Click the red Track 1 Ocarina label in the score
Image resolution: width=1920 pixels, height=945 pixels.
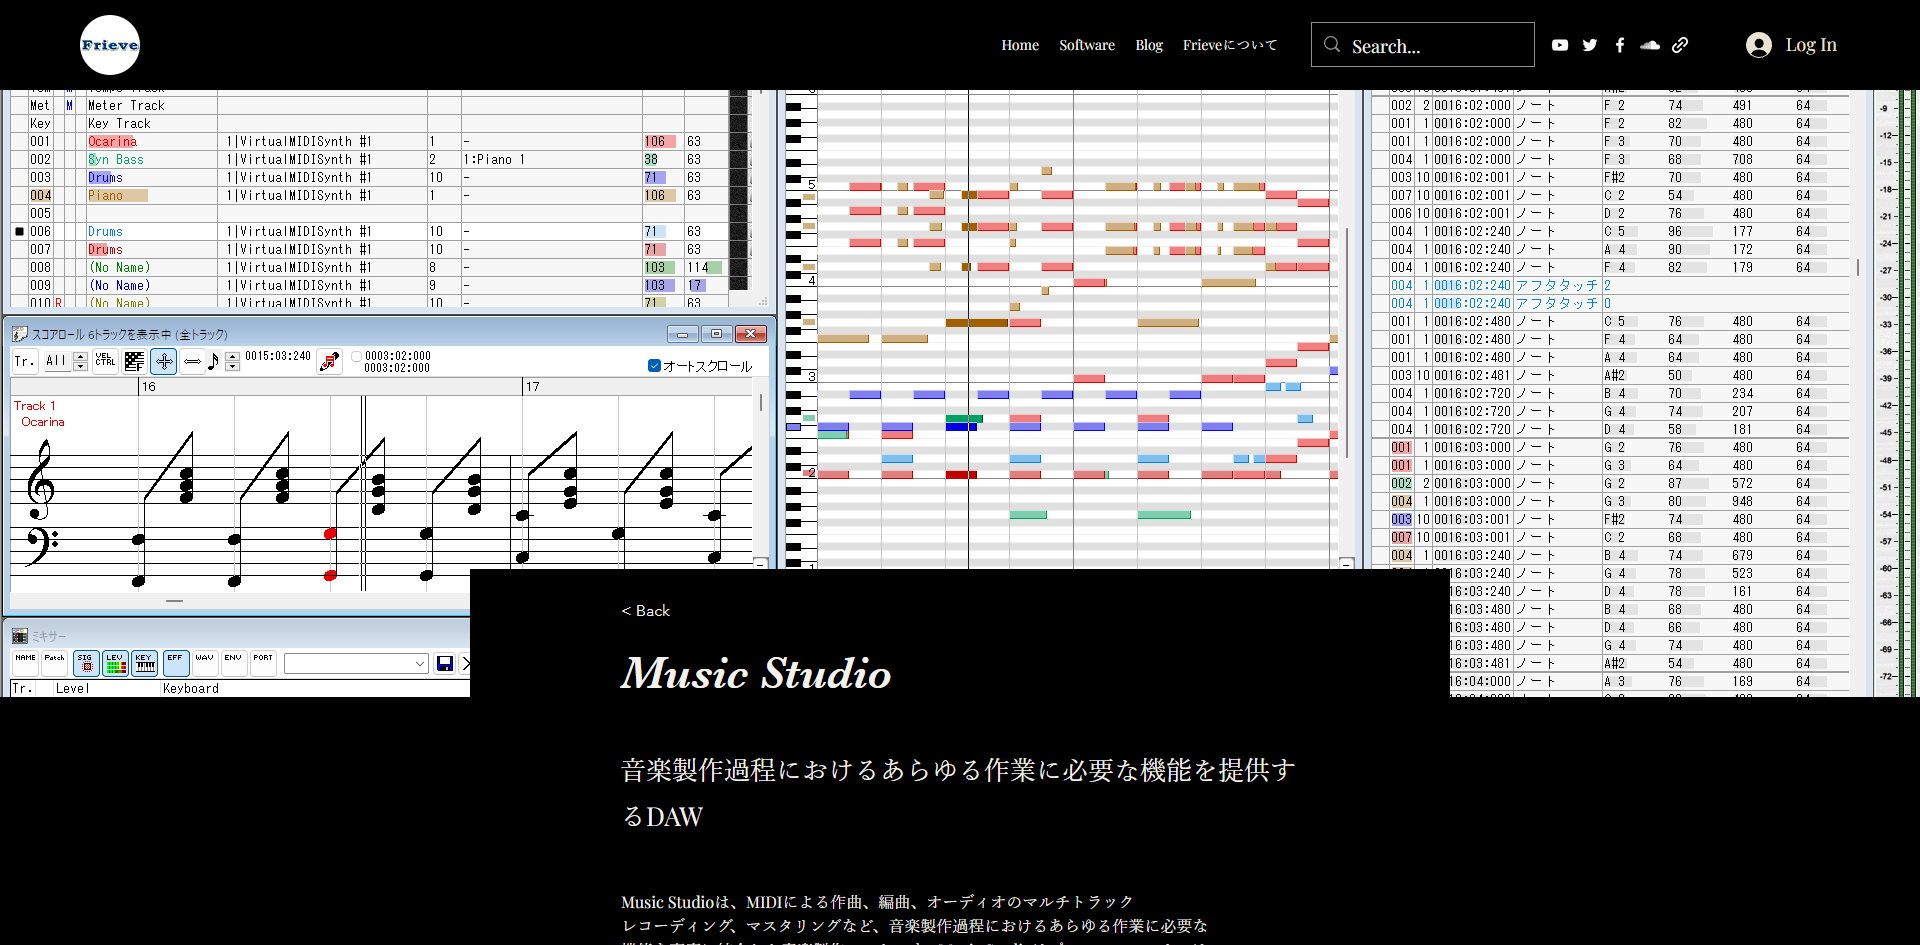(x=39, y=414)
